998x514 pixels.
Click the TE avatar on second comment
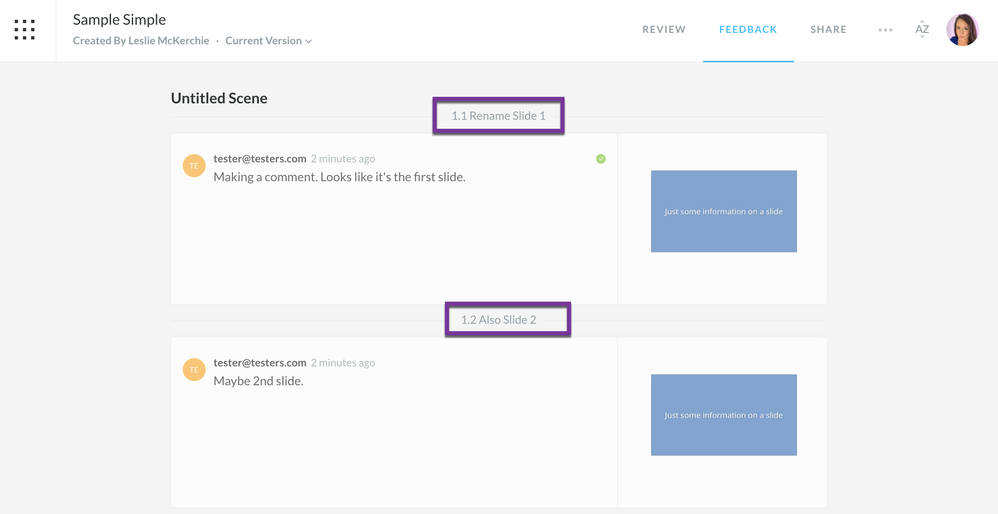[x=194, y=370]
